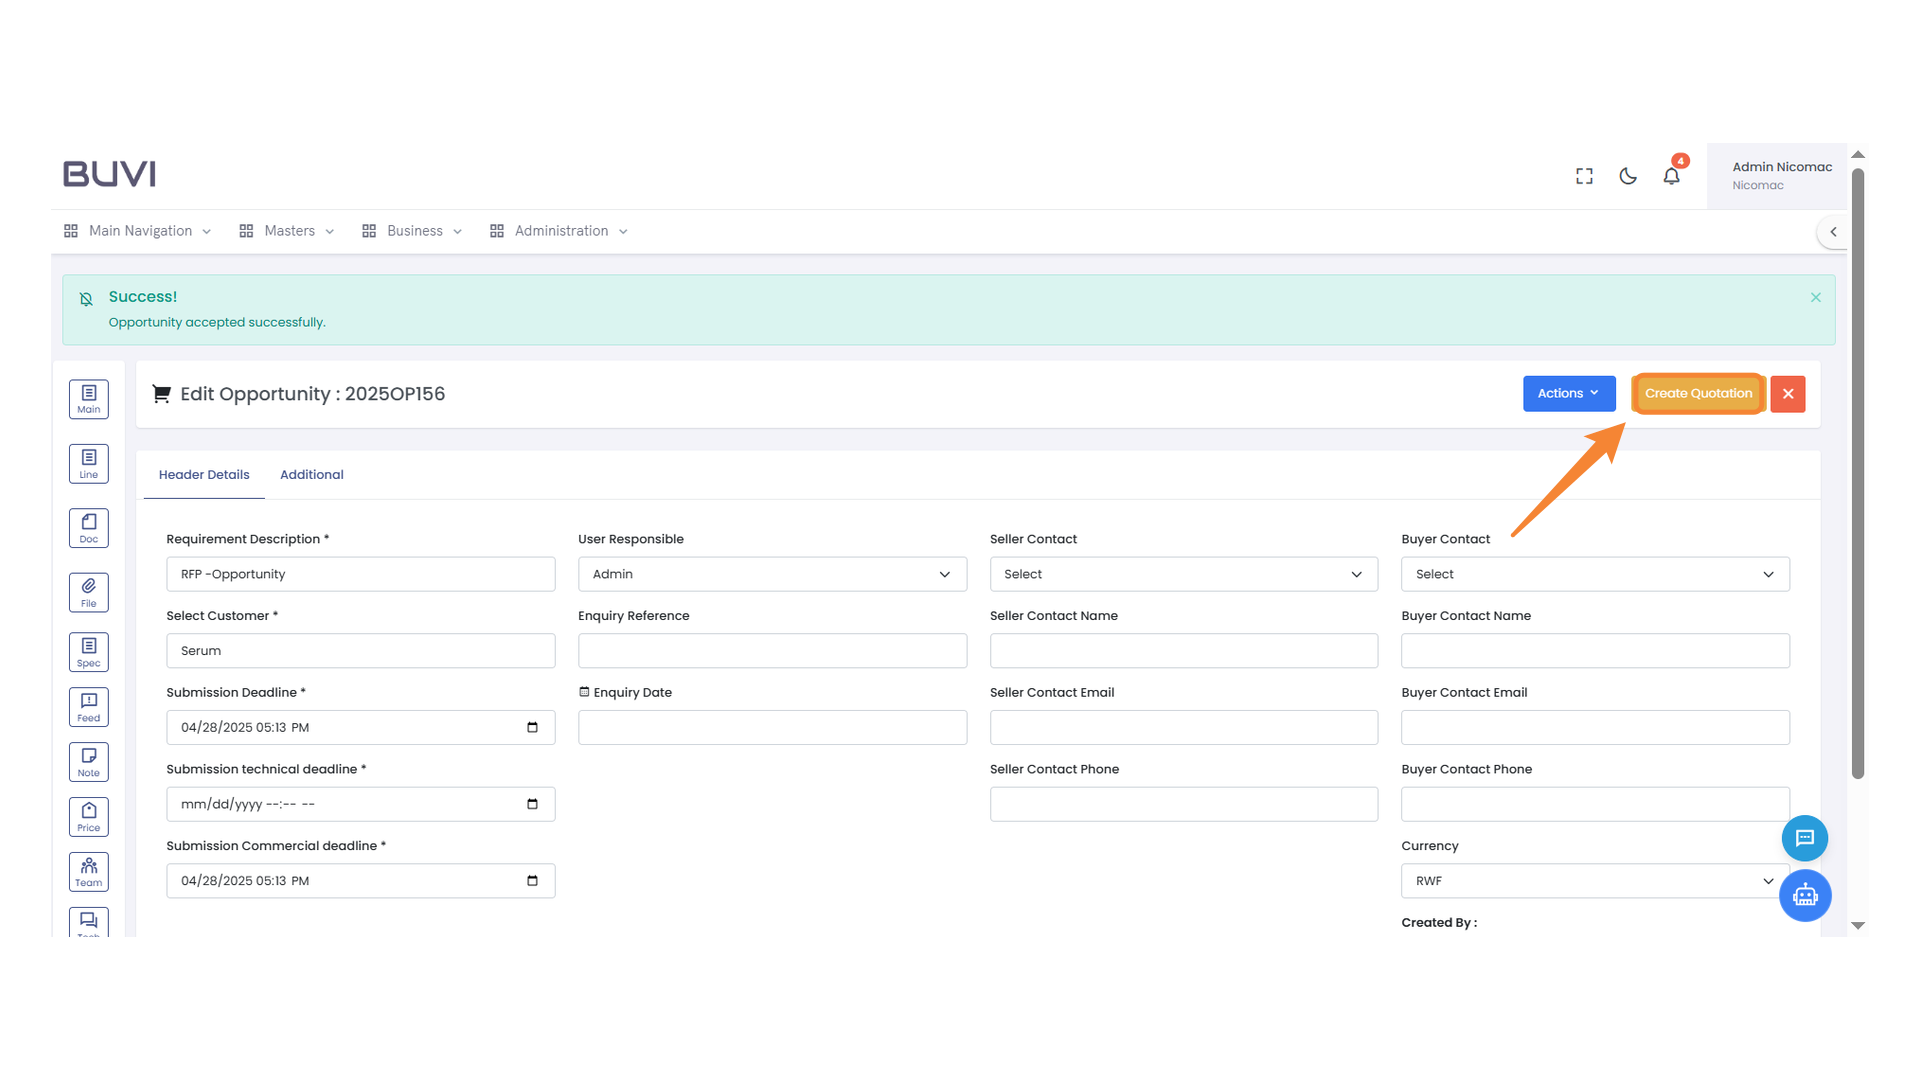The image size is (1920, 1080).
Task: Open the Currency RWF dropdown
Action: click(1595, 881)
